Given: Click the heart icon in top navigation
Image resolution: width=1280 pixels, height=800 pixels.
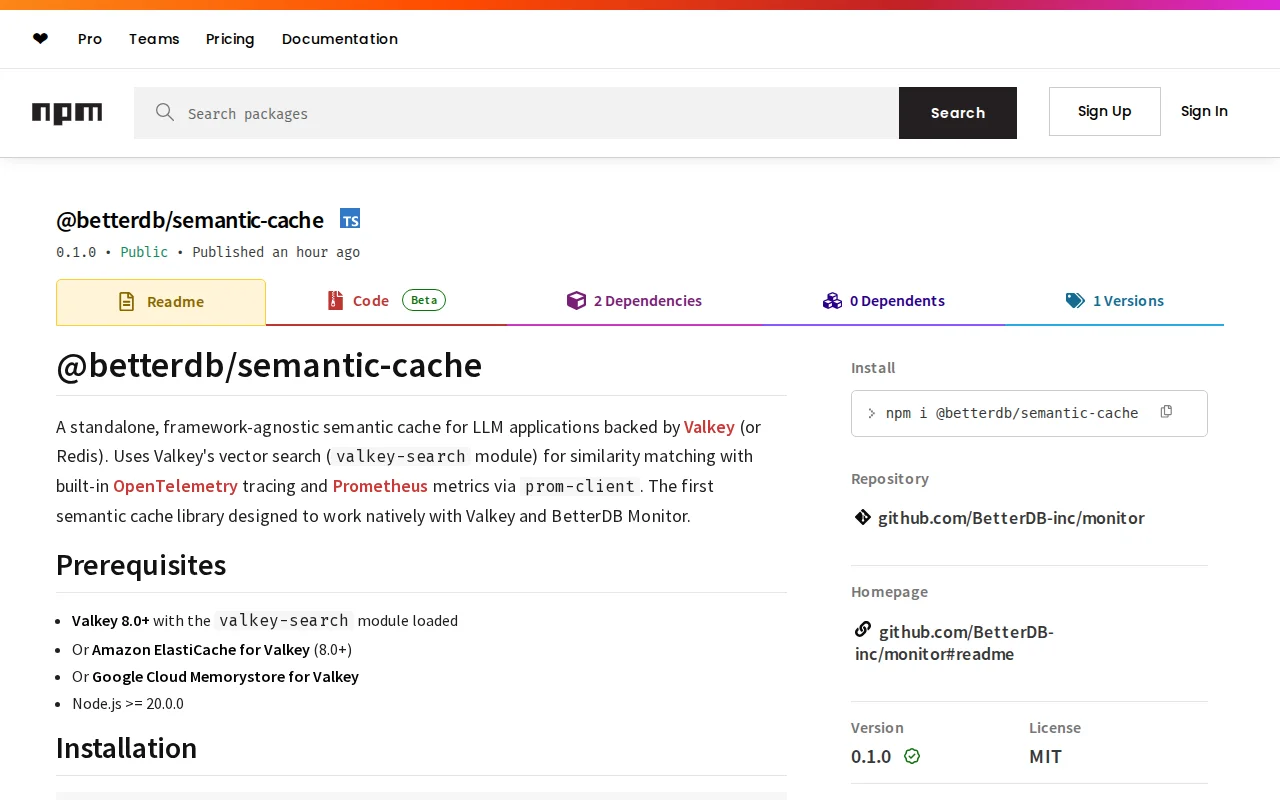Looking at the screenshot, I should click(x=40, y=39).
